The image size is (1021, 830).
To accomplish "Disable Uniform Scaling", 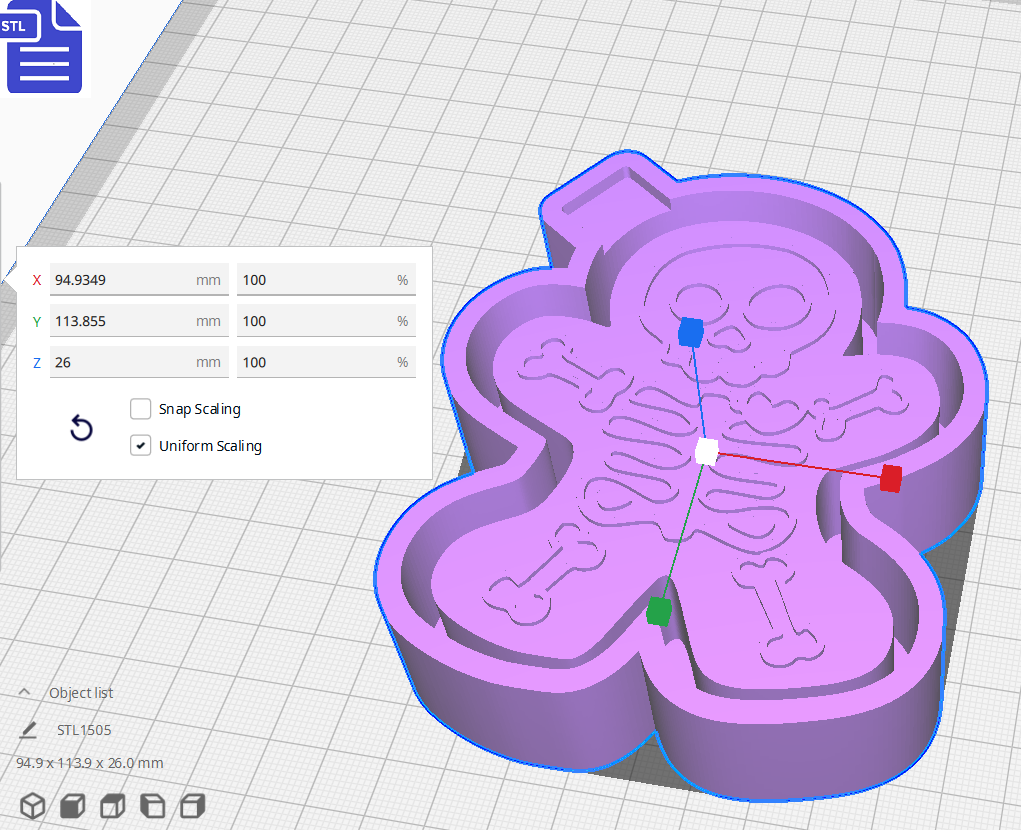I will click(x=140, y=445).
